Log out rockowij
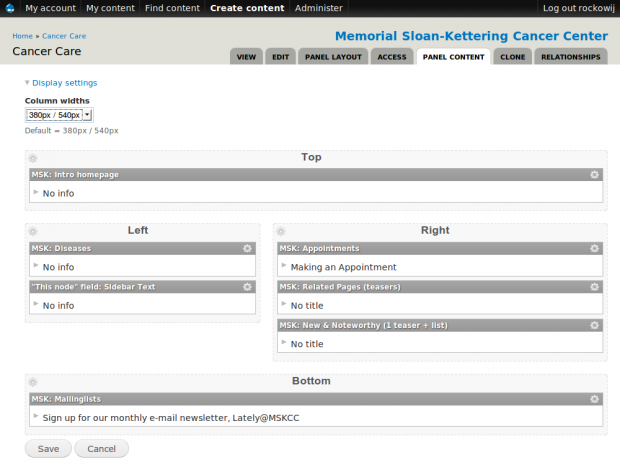The image size is (620, 465). tap(578, 8)
